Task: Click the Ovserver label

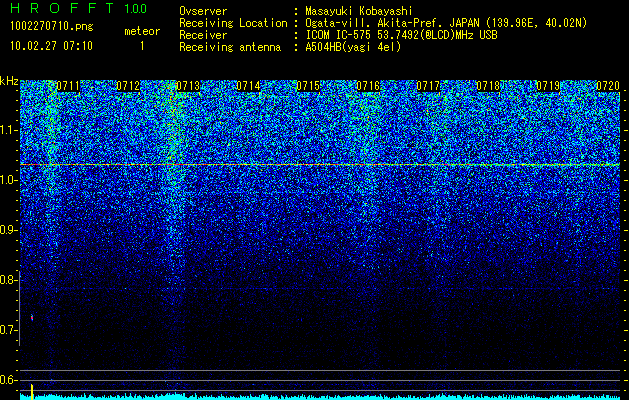Action: click(x=203, y=11)
